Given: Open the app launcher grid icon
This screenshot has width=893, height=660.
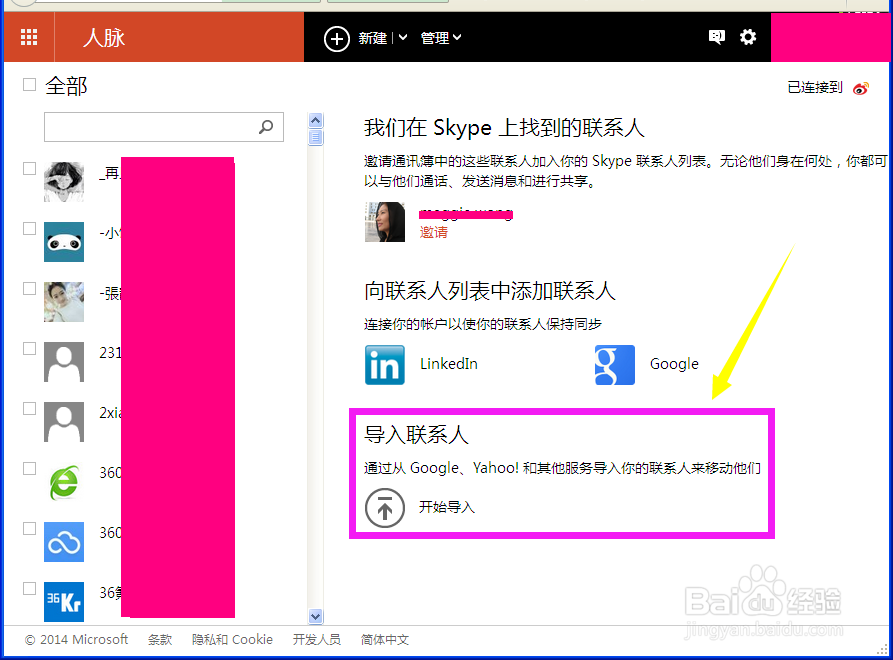Looking at the screenshot, I should point(28,37).
